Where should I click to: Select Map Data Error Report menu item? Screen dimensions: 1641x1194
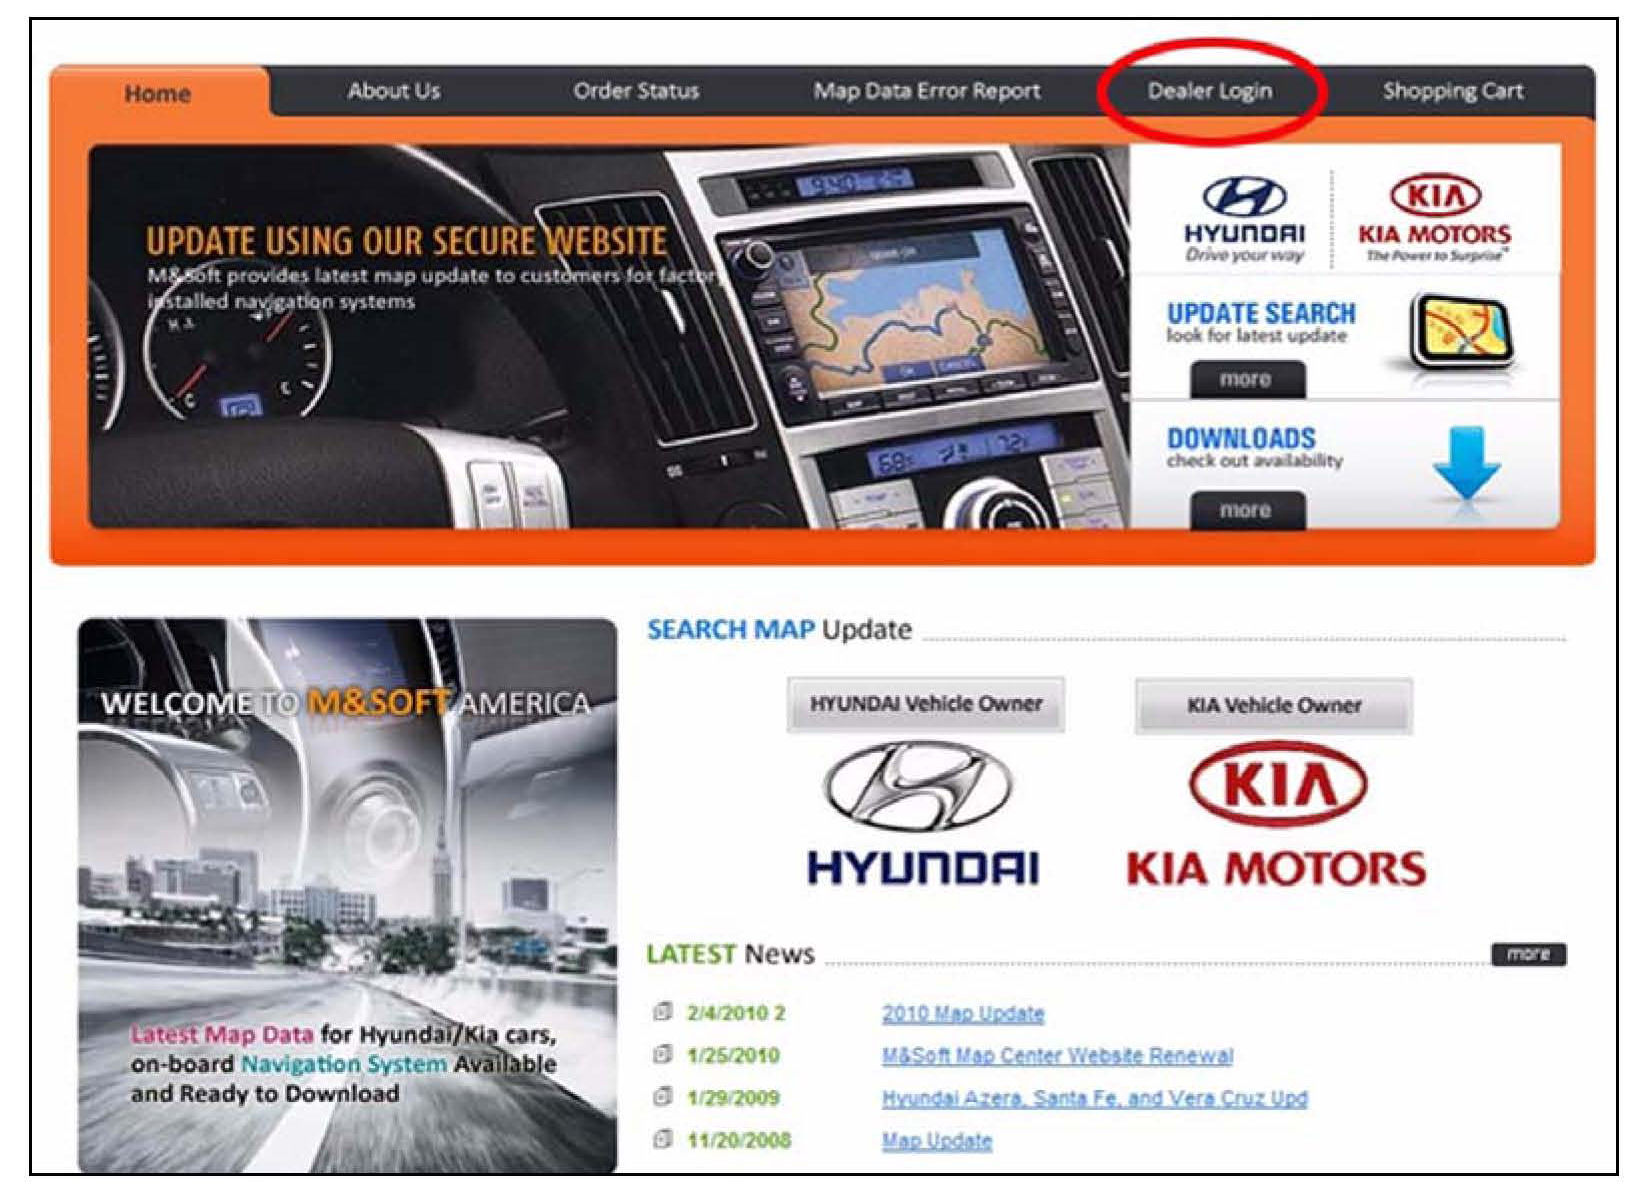[x=926, y=91]
